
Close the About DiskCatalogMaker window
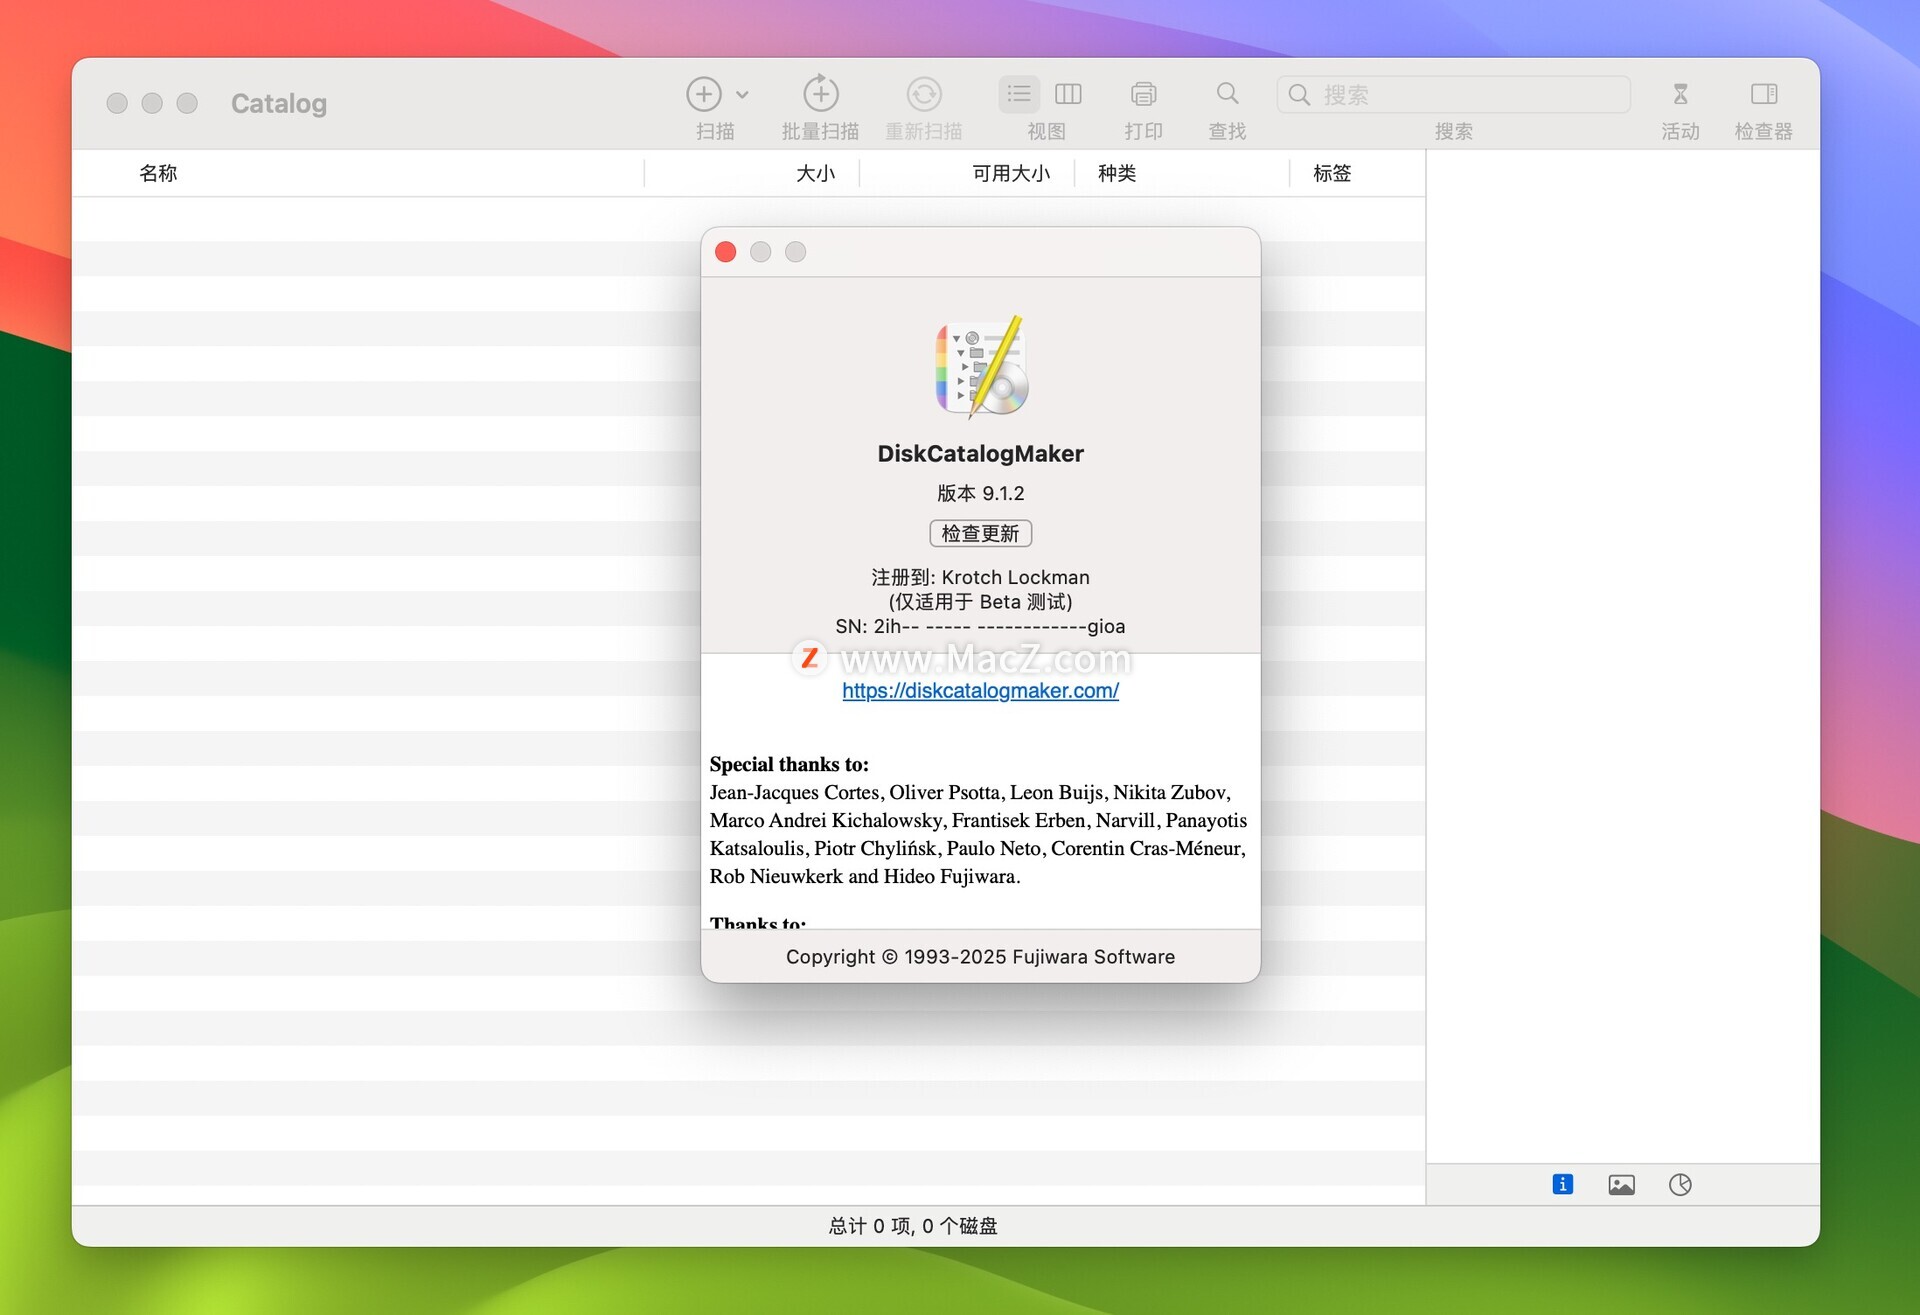[x=726, y=252]
